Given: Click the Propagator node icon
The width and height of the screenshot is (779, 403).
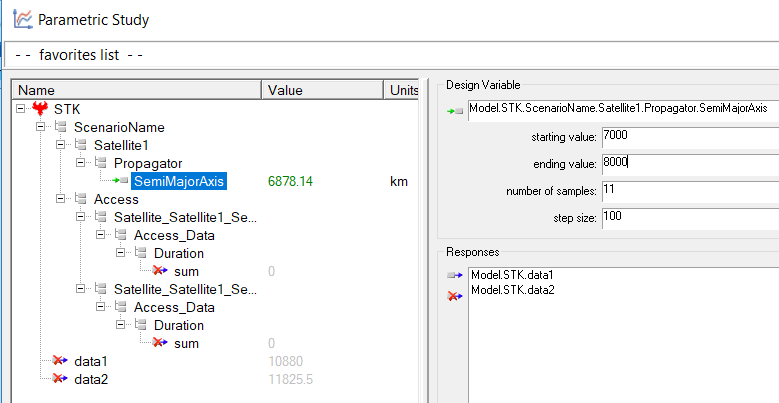Looking at the screenshot, I should (101, 163).
